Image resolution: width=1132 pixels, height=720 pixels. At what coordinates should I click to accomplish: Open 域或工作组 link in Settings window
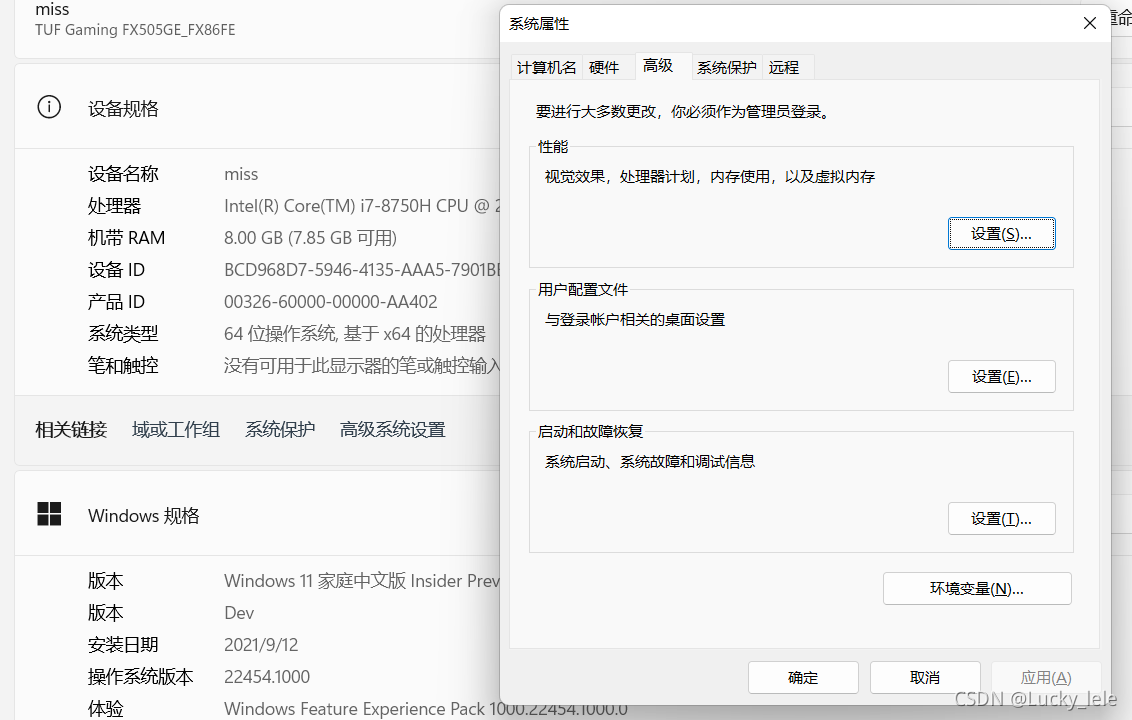175,430
